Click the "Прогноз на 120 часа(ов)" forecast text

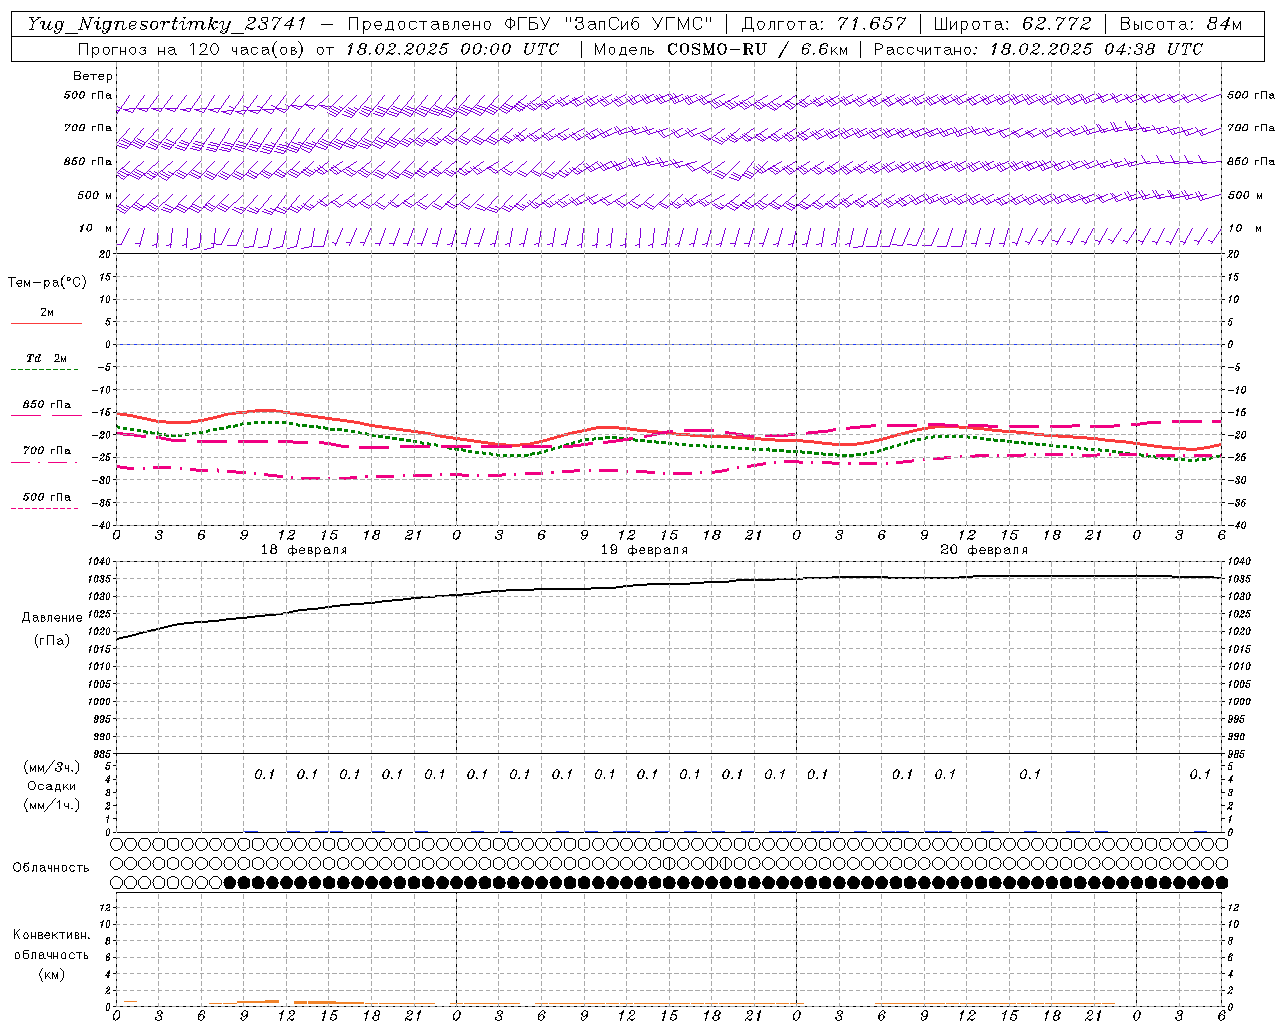[x=193, y=49]
